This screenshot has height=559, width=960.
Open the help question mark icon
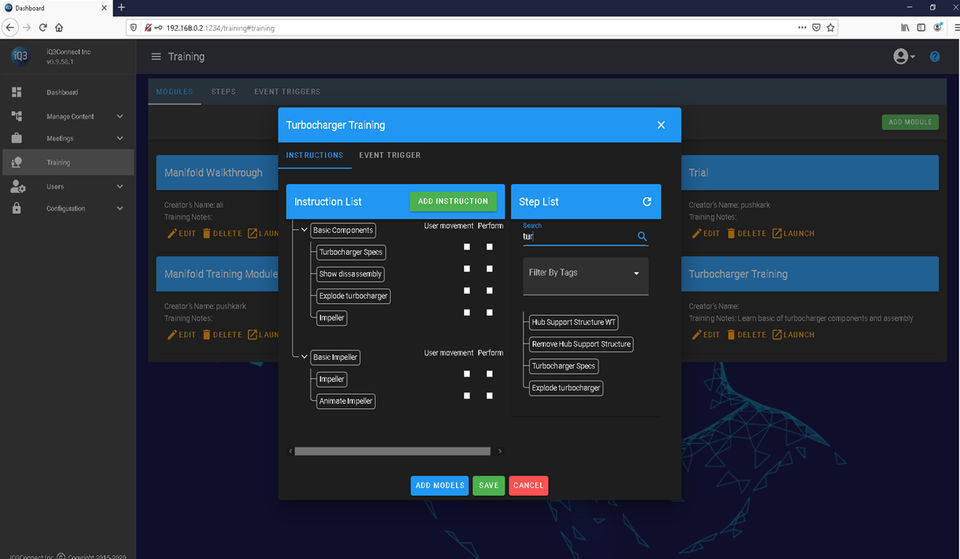[x=934, y=56]
